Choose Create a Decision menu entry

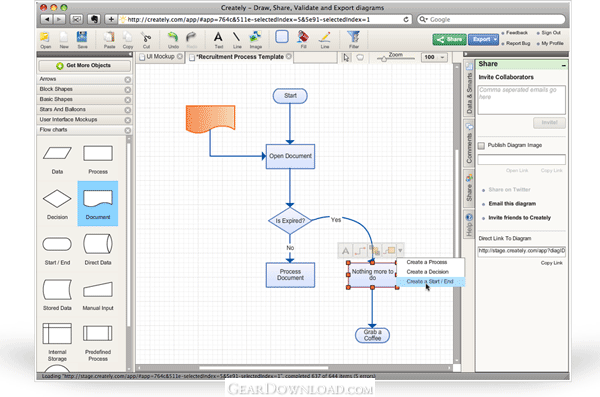tap(427, 272)
